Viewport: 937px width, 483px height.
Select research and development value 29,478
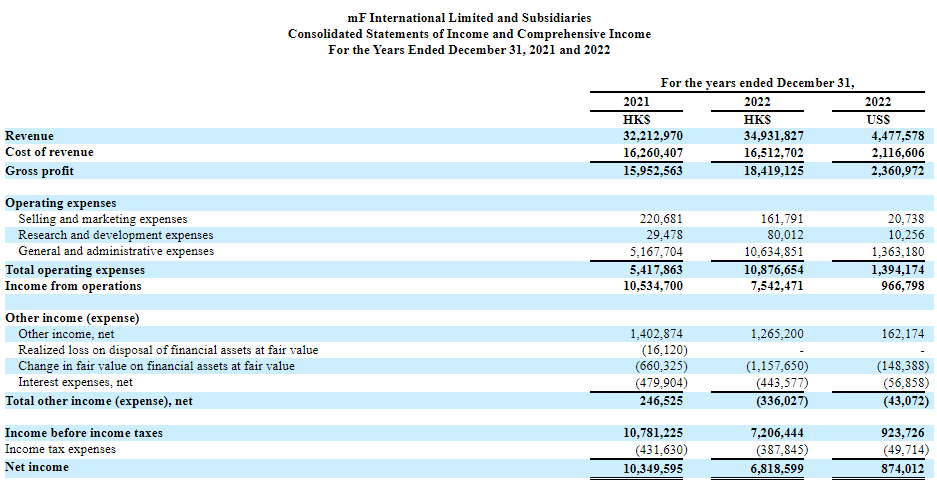coord(665,235)
